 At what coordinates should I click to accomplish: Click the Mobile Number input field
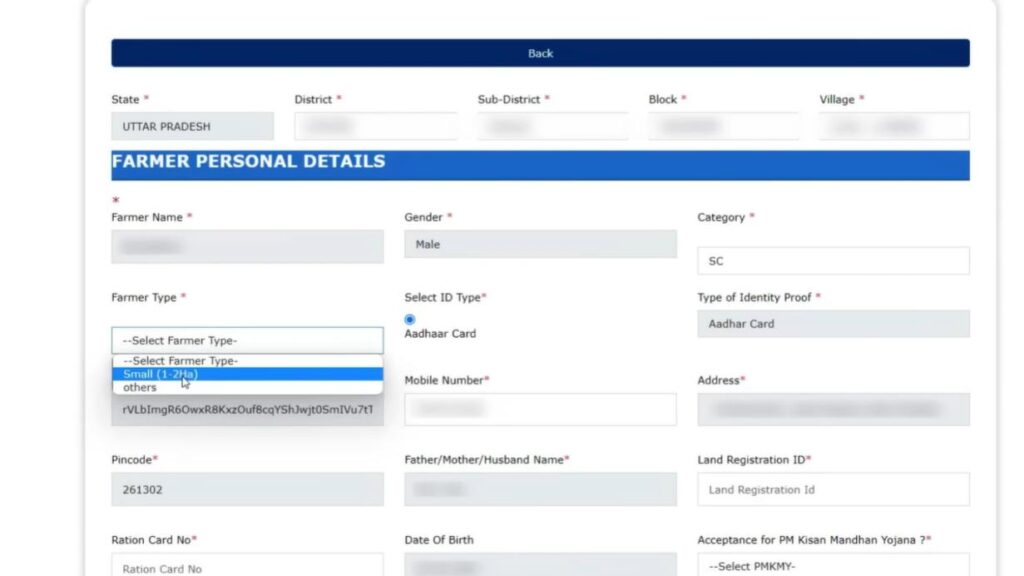[540, 409]
